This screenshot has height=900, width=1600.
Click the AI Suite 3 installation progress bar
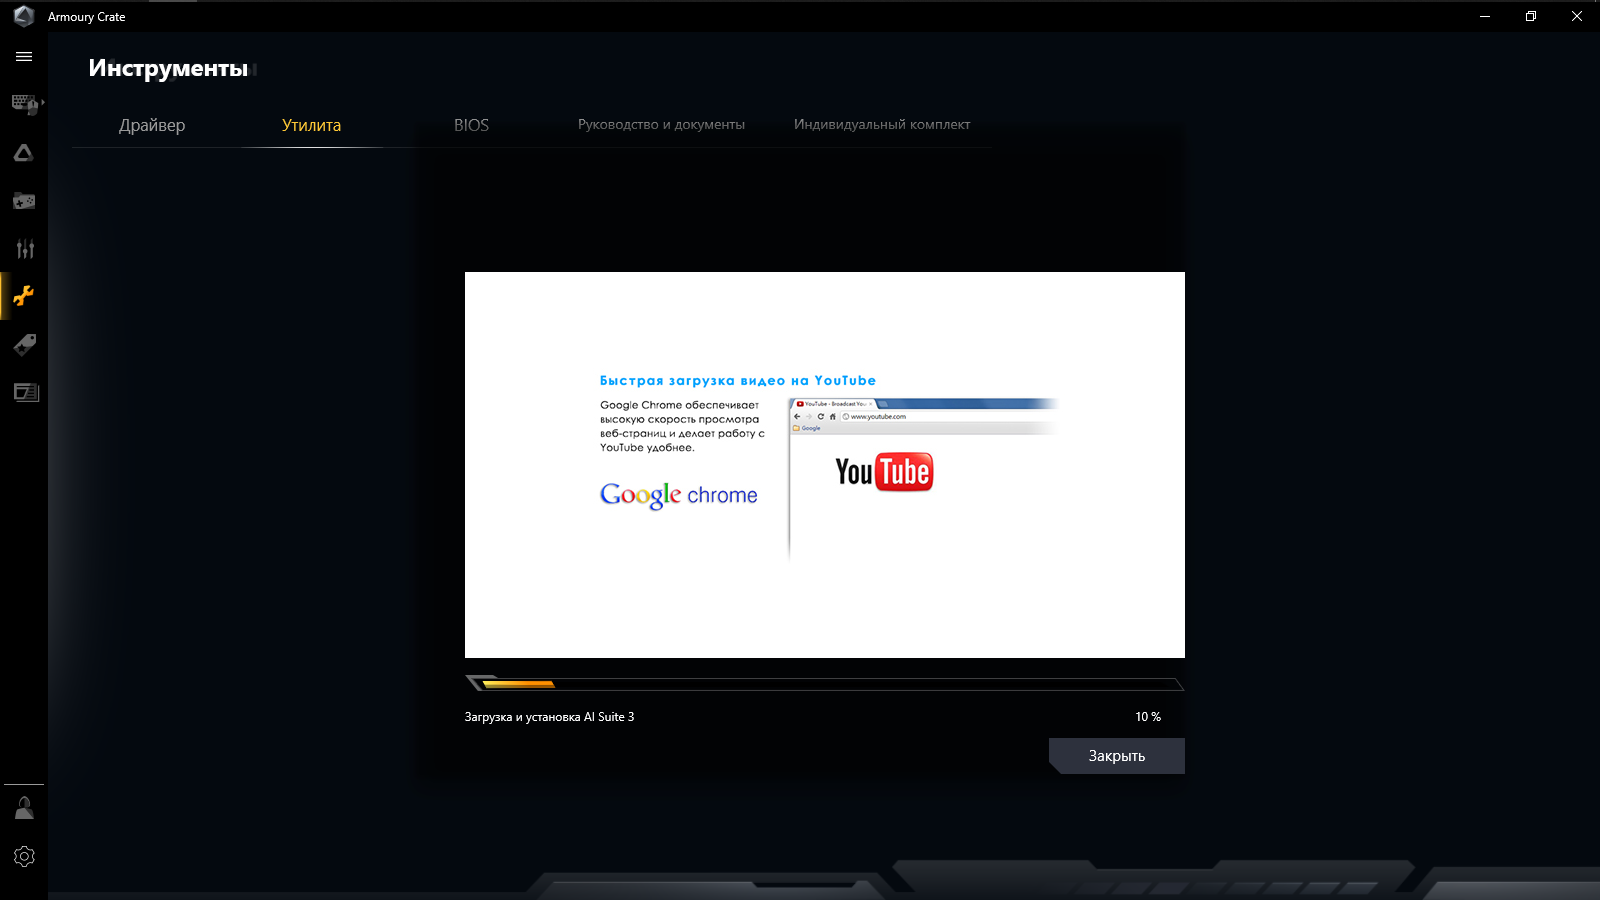[x=825, y=684]
